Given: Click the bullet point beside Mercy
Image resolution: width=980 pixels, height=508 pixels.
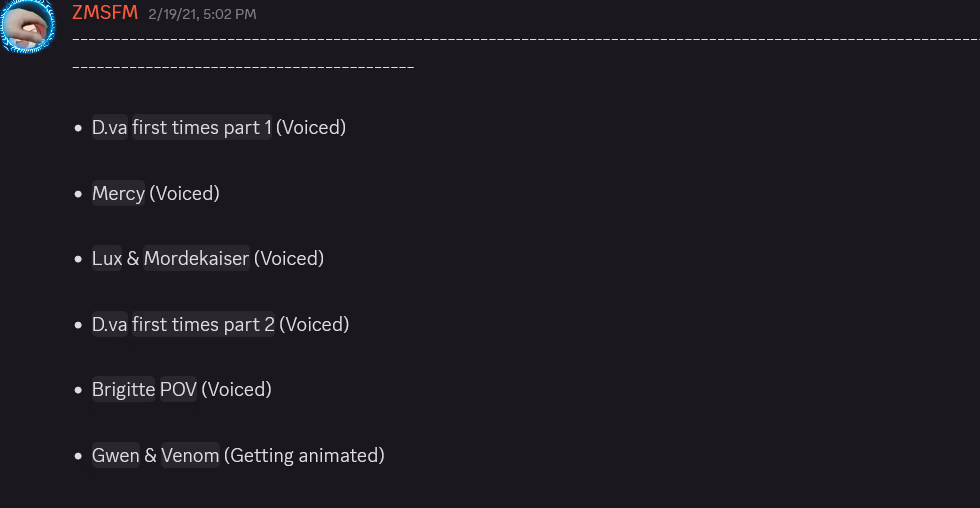Looking at the screenshot, I should pos(78,194).
